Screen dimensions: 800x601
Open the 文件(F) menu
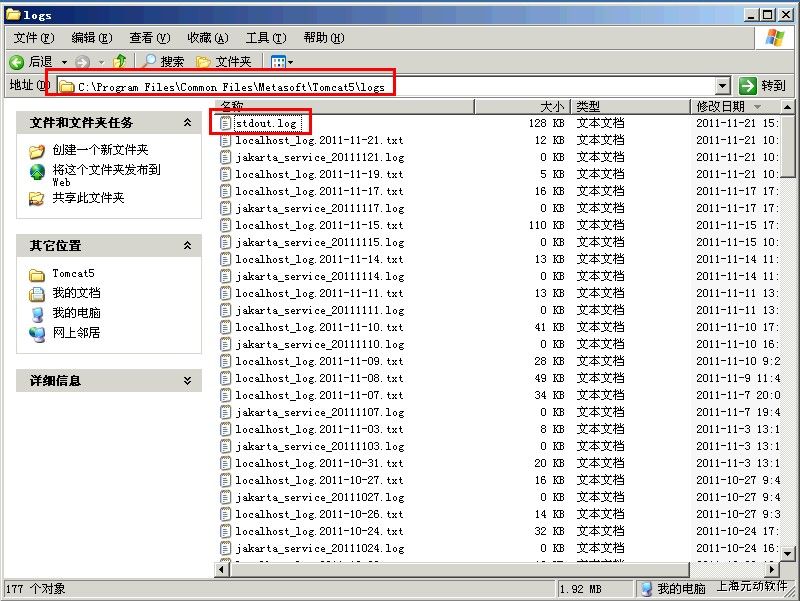point(33,38)
